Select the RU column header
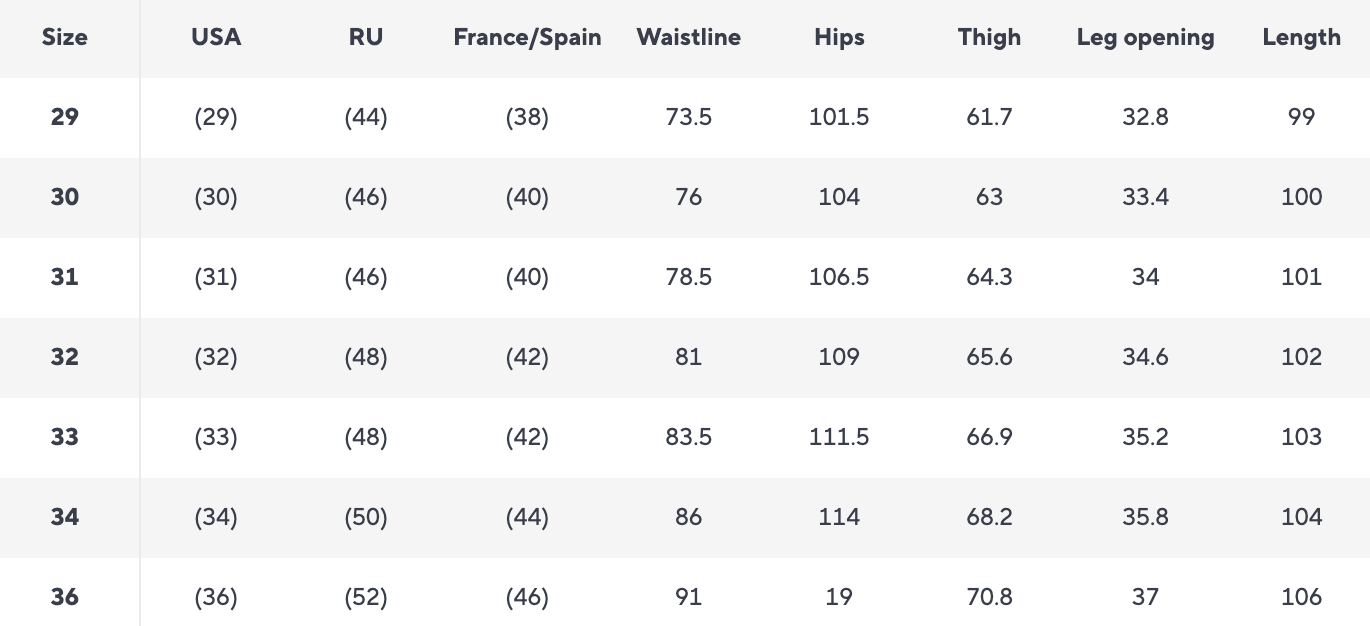This screenshot has height=626, width=1370. click(366, 38)
